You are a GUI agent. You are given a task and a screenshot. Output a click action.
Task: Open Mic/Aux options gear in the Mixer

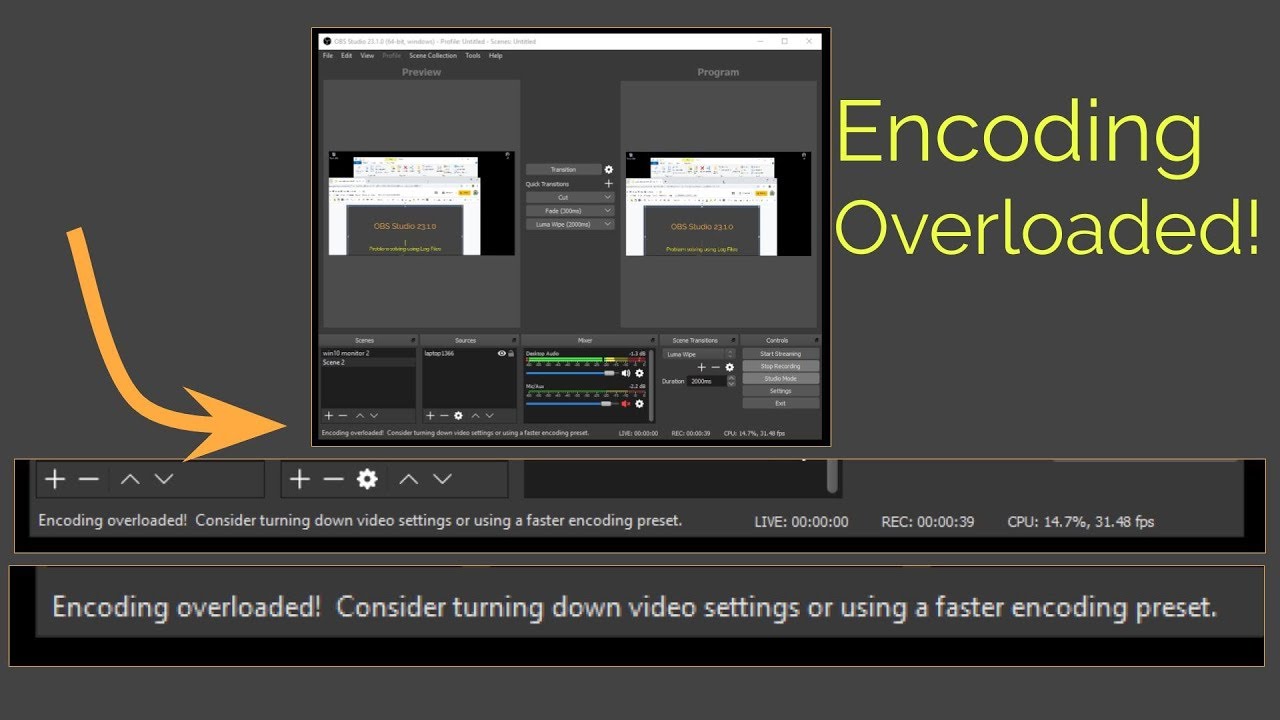(639, 404)
